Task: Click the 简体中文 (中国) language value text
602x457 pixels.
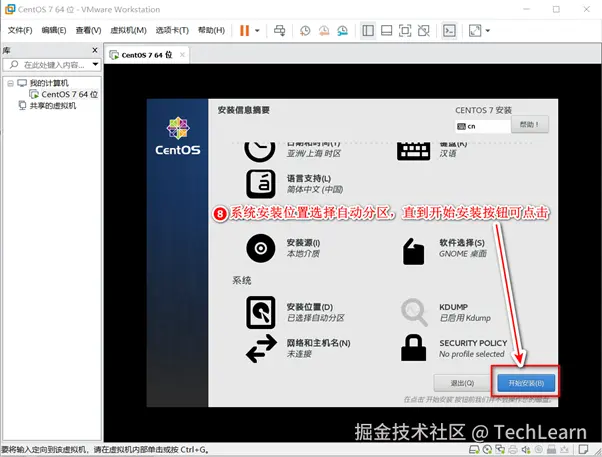Action: click(x=315, y=189)
